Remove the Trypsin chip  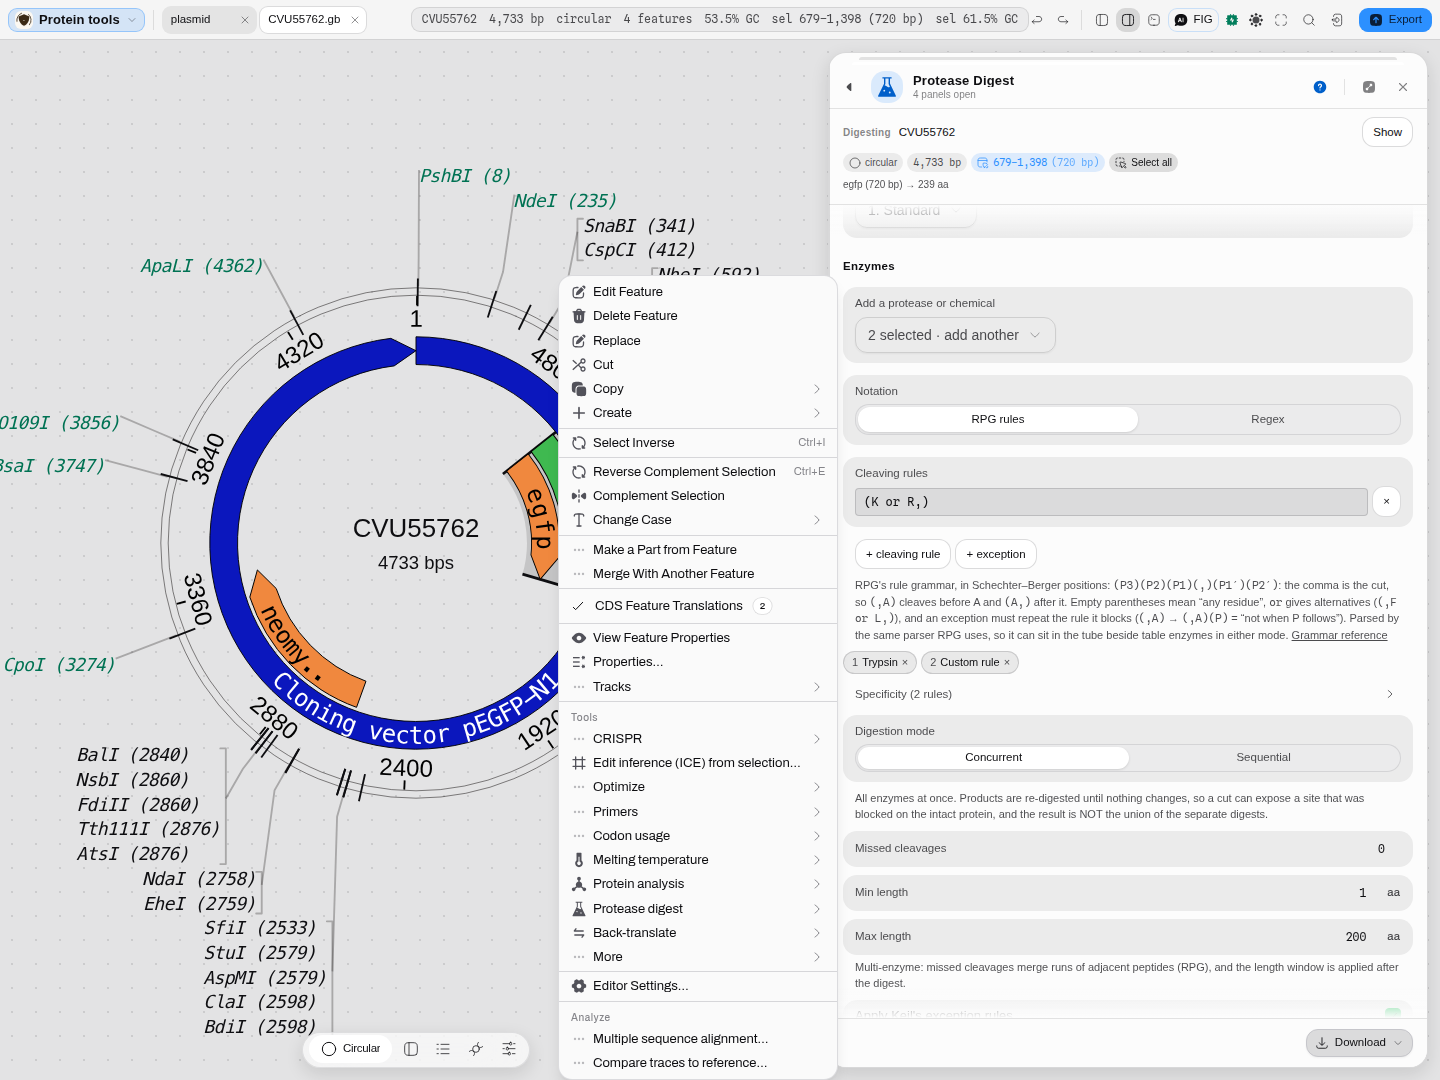(905, 662)
